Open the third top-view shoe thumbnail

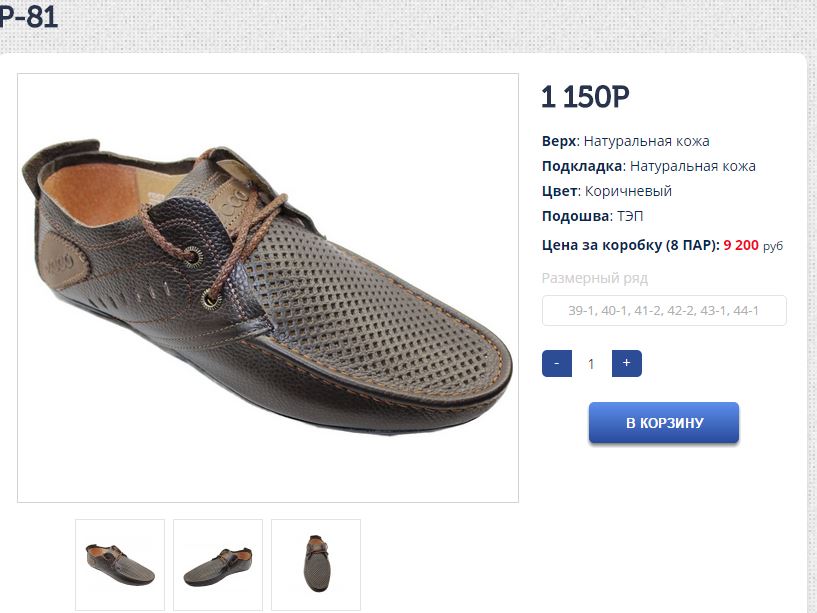(316, 565)
